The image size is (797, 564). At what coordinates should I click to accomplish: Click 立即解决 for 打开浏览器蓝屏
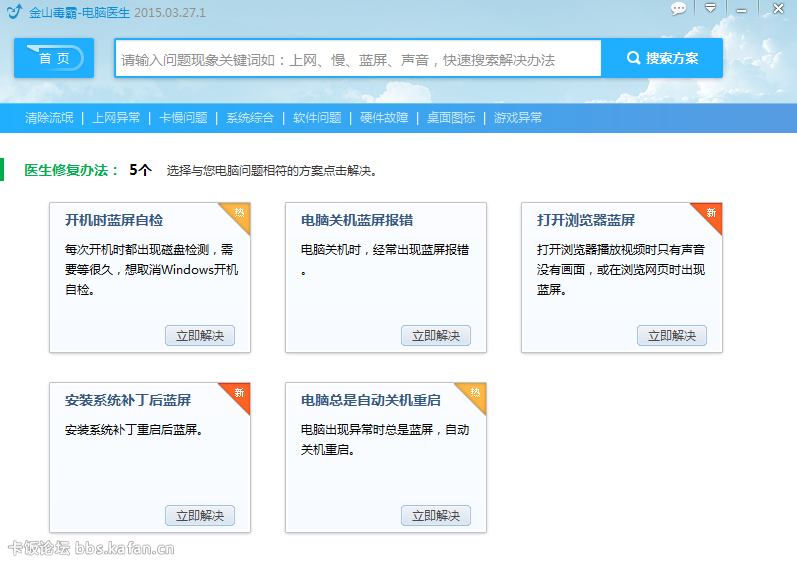(x=671, y=335)
